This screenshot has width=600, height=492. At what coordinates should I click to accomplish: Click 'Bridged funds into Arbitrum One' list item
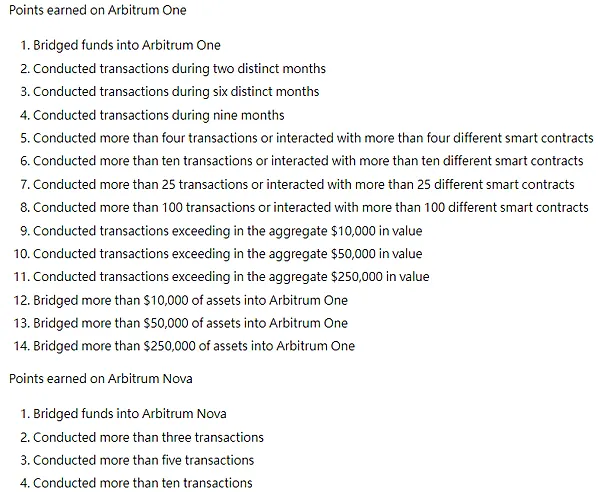click(127, 45)
